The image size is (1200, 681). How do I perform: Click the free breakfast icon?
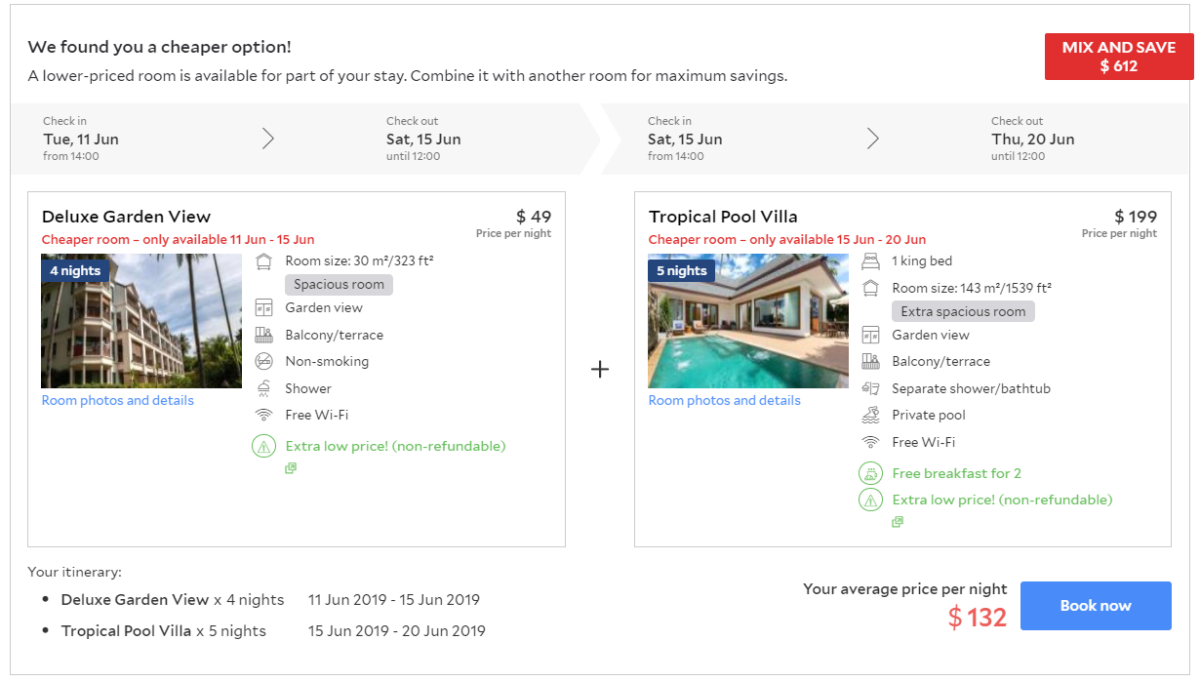(871, 473)
